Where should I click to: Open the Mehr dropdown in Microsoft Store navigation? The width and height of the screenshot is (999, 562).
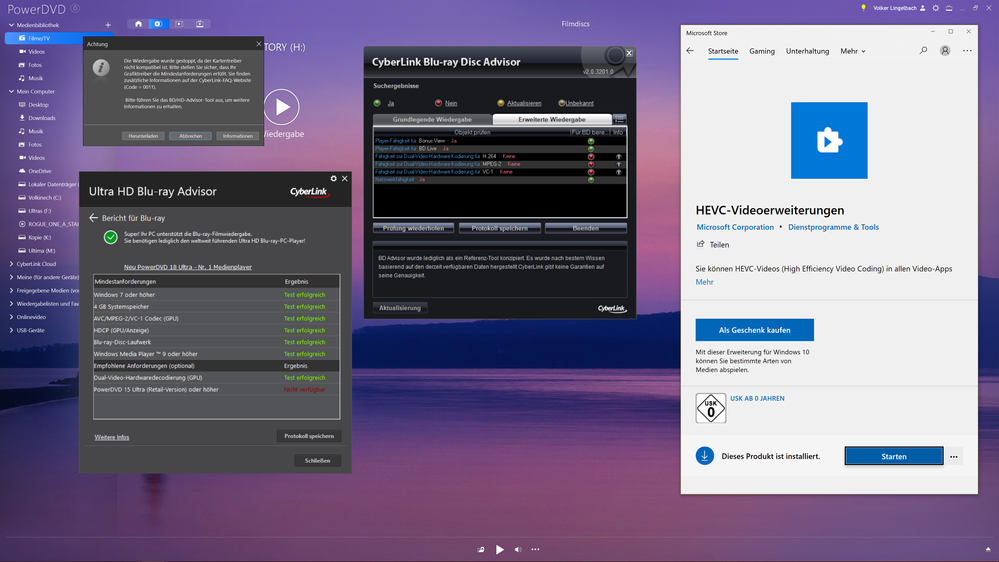click(852, 51)
